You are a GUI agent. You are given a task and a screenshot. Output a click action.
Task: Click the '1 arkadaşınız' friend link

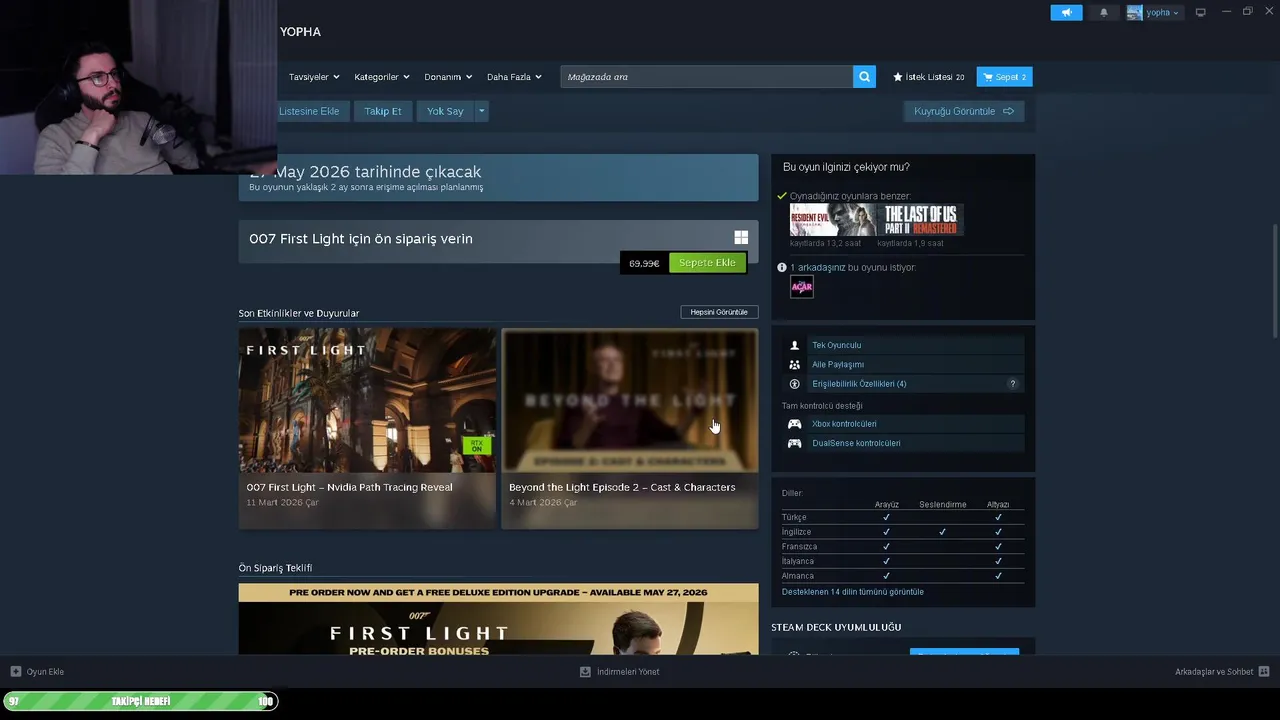pyautogui.click(x=818, y=268)
